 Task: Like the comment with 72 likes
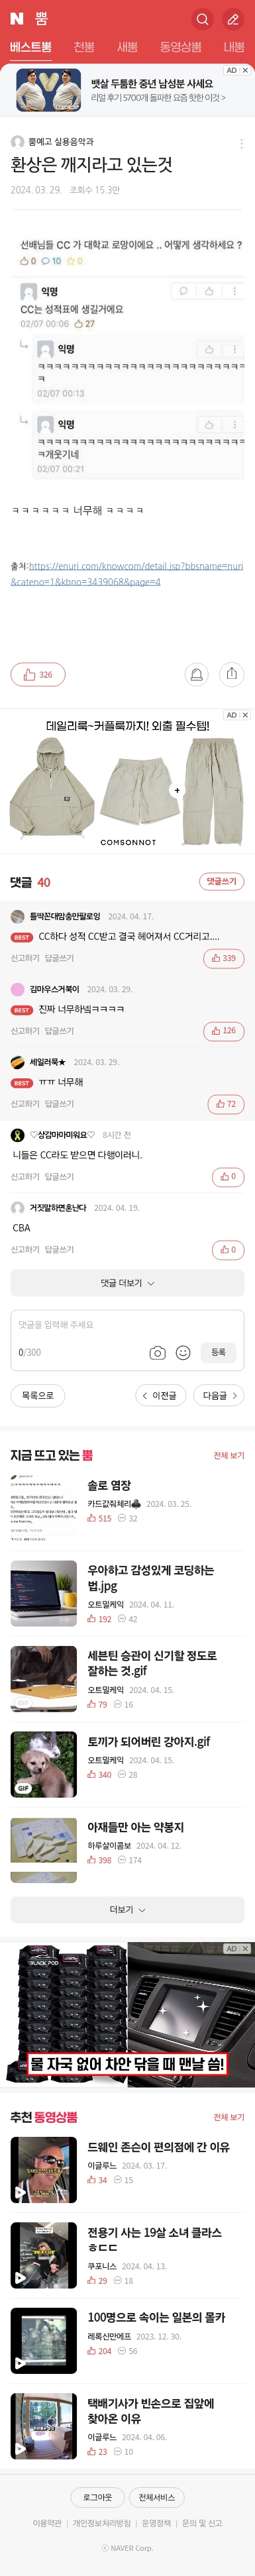click(226, 1104)
